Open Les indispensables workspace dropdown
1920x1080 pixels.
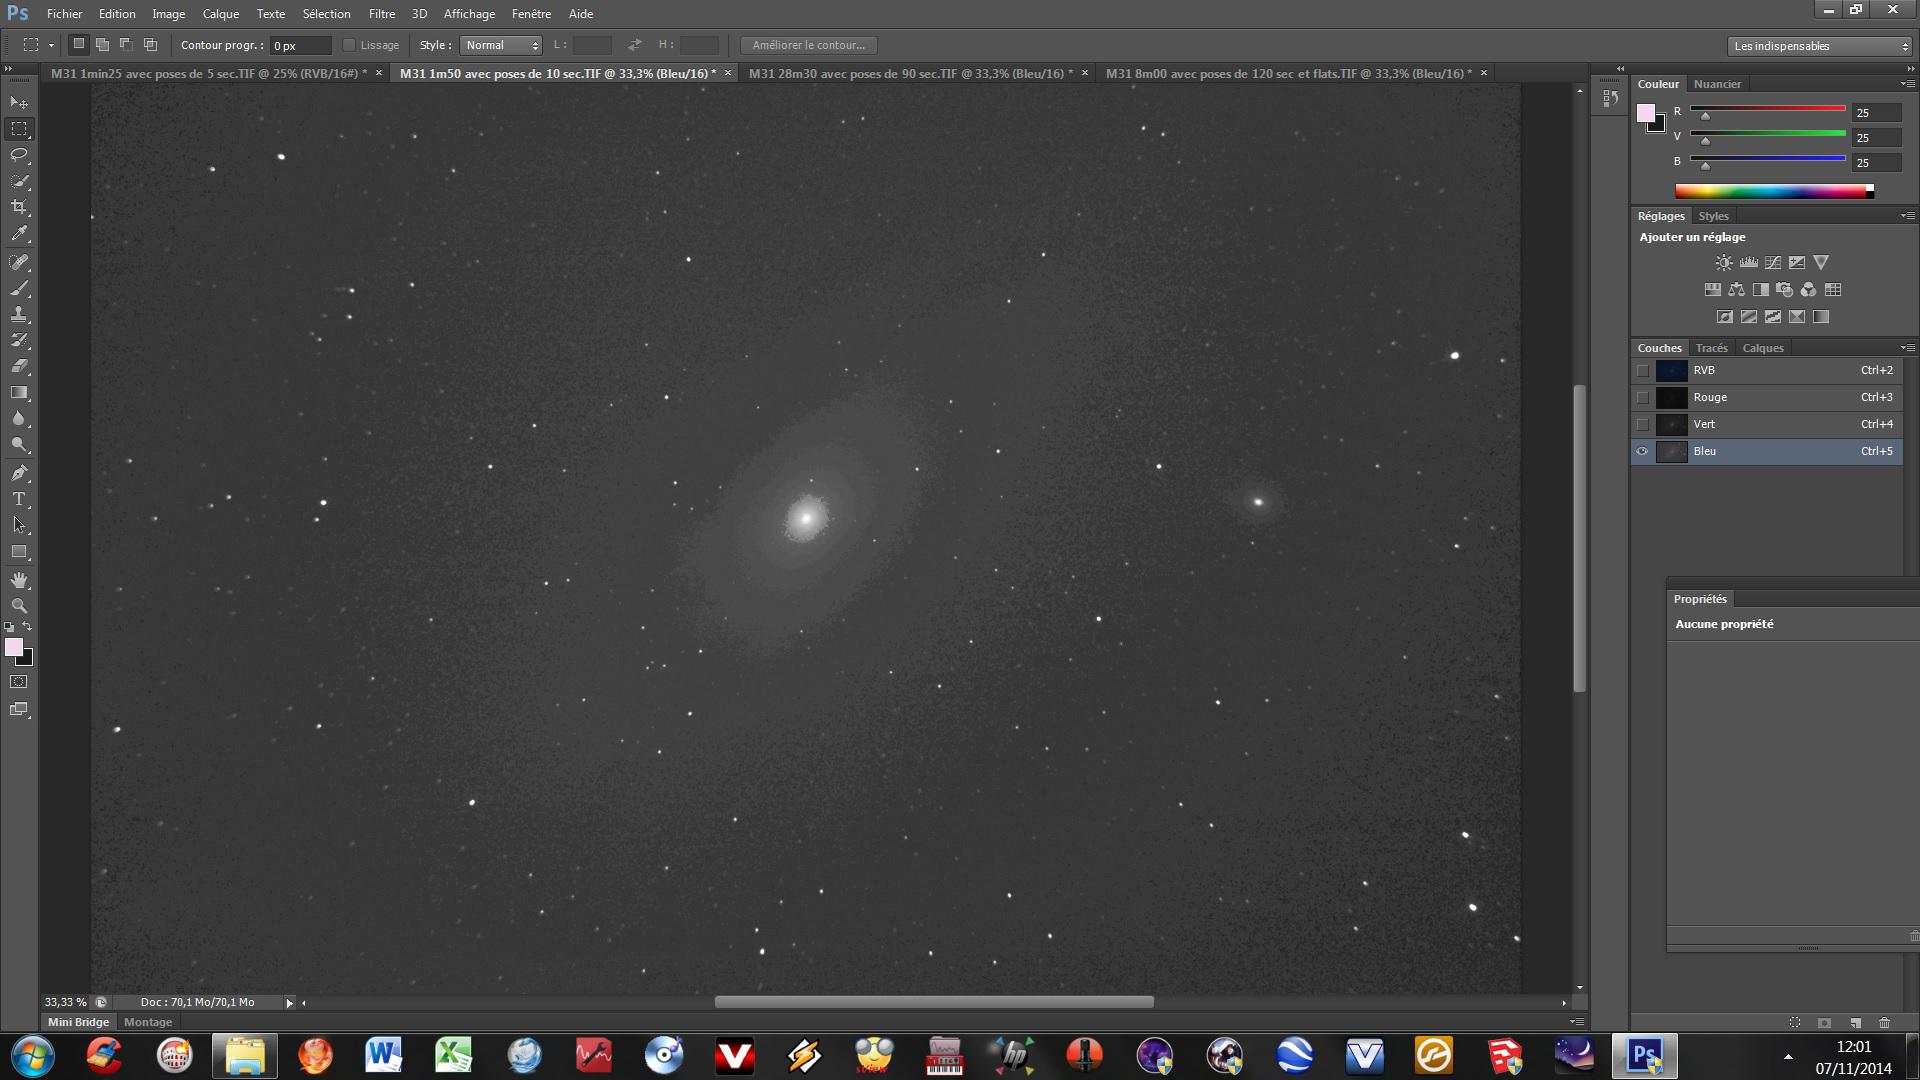point(1819,46)
